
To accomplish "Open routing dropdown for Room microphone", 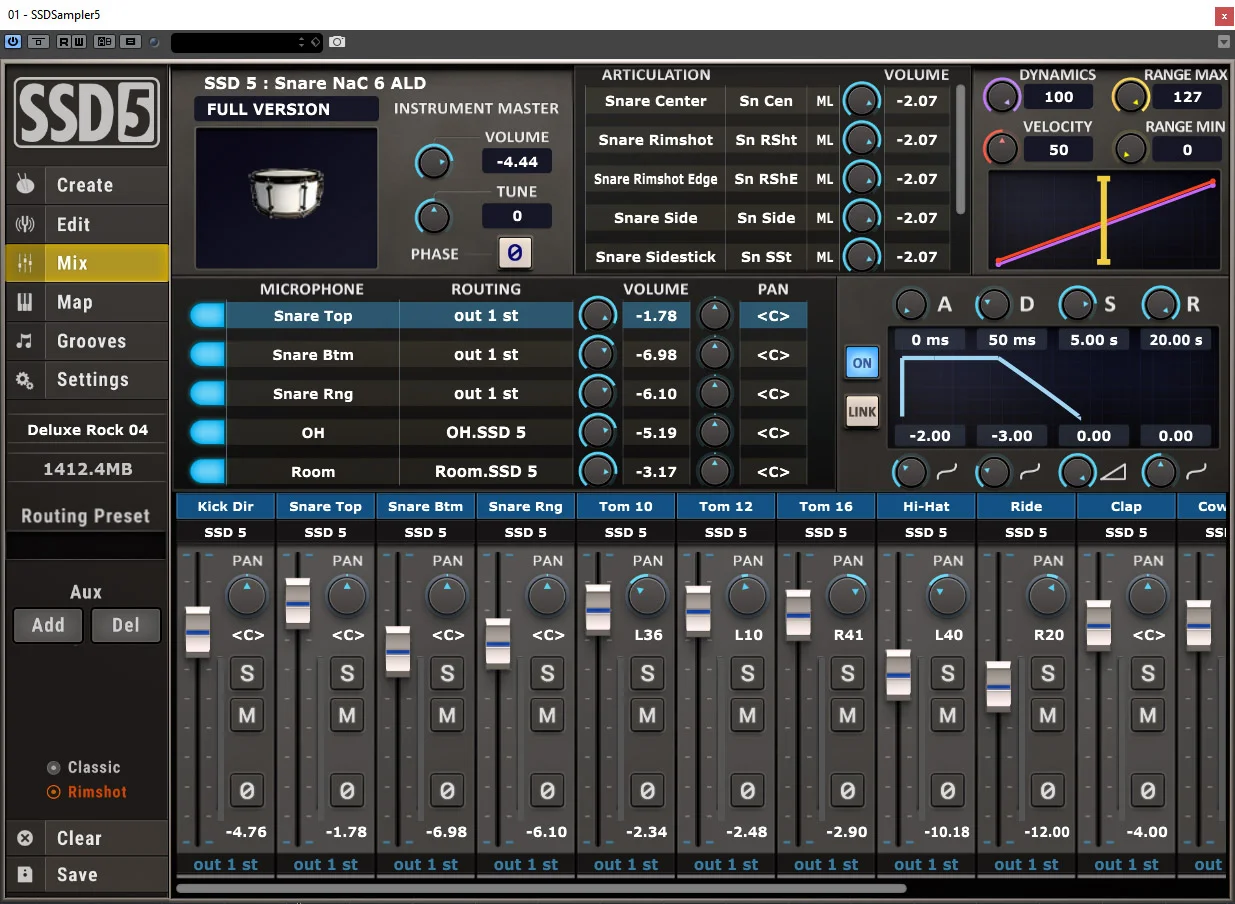I will click(x=486, y=472).
